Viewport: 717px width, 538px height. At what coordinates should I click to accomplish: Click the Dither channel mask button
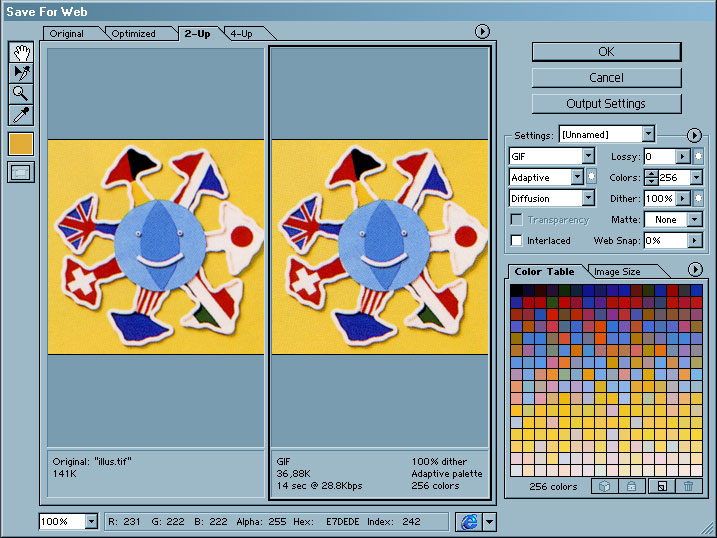[698, 198]
